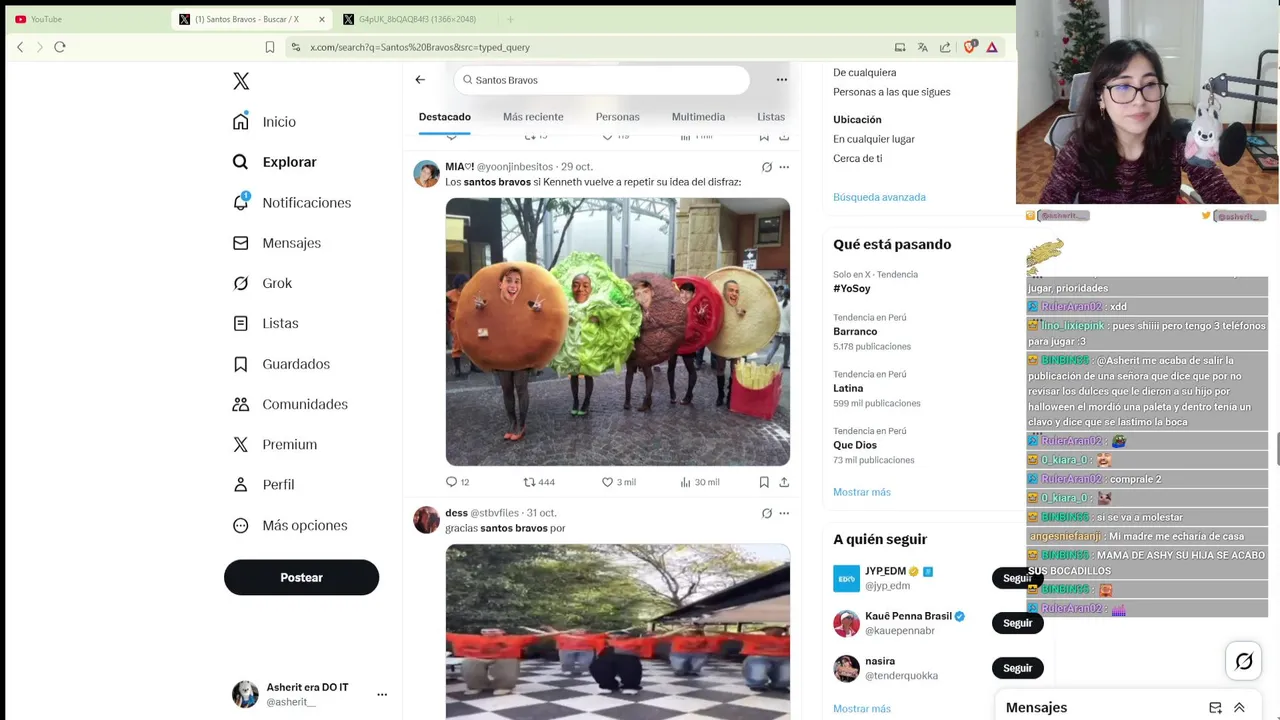Click Grok icon on dess's post
1280x720 pixels.
tap(767, 513)
